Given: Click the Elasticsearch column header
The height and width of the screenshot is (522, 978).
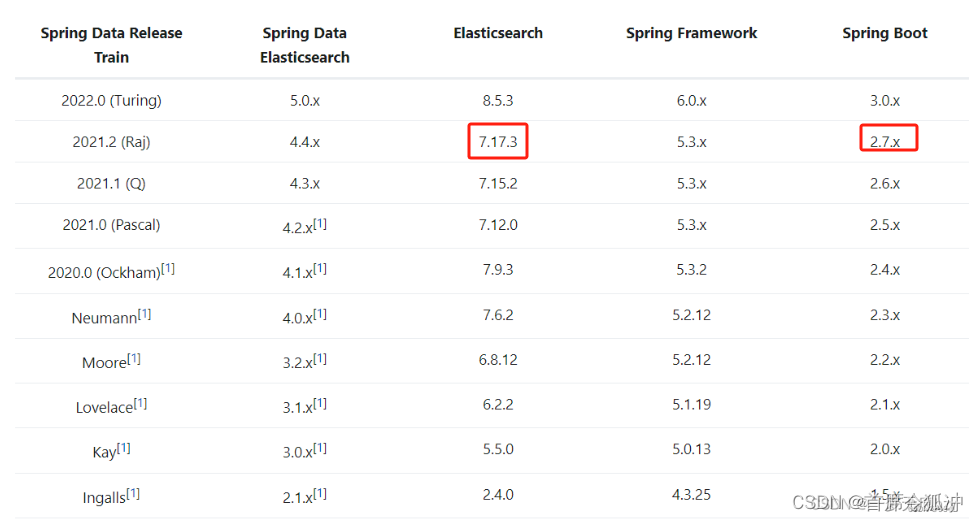Looking at the screenshot, I should (x=498, y=33).
